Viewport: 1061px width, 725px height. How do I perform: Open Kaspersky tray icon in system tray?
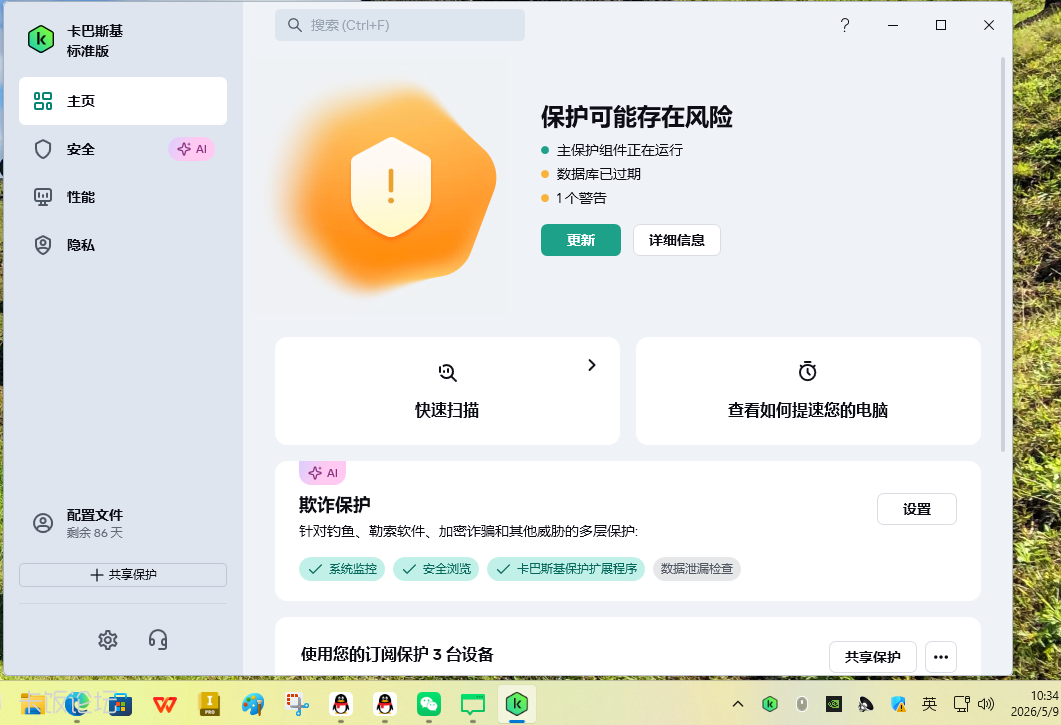pos(769,704)
